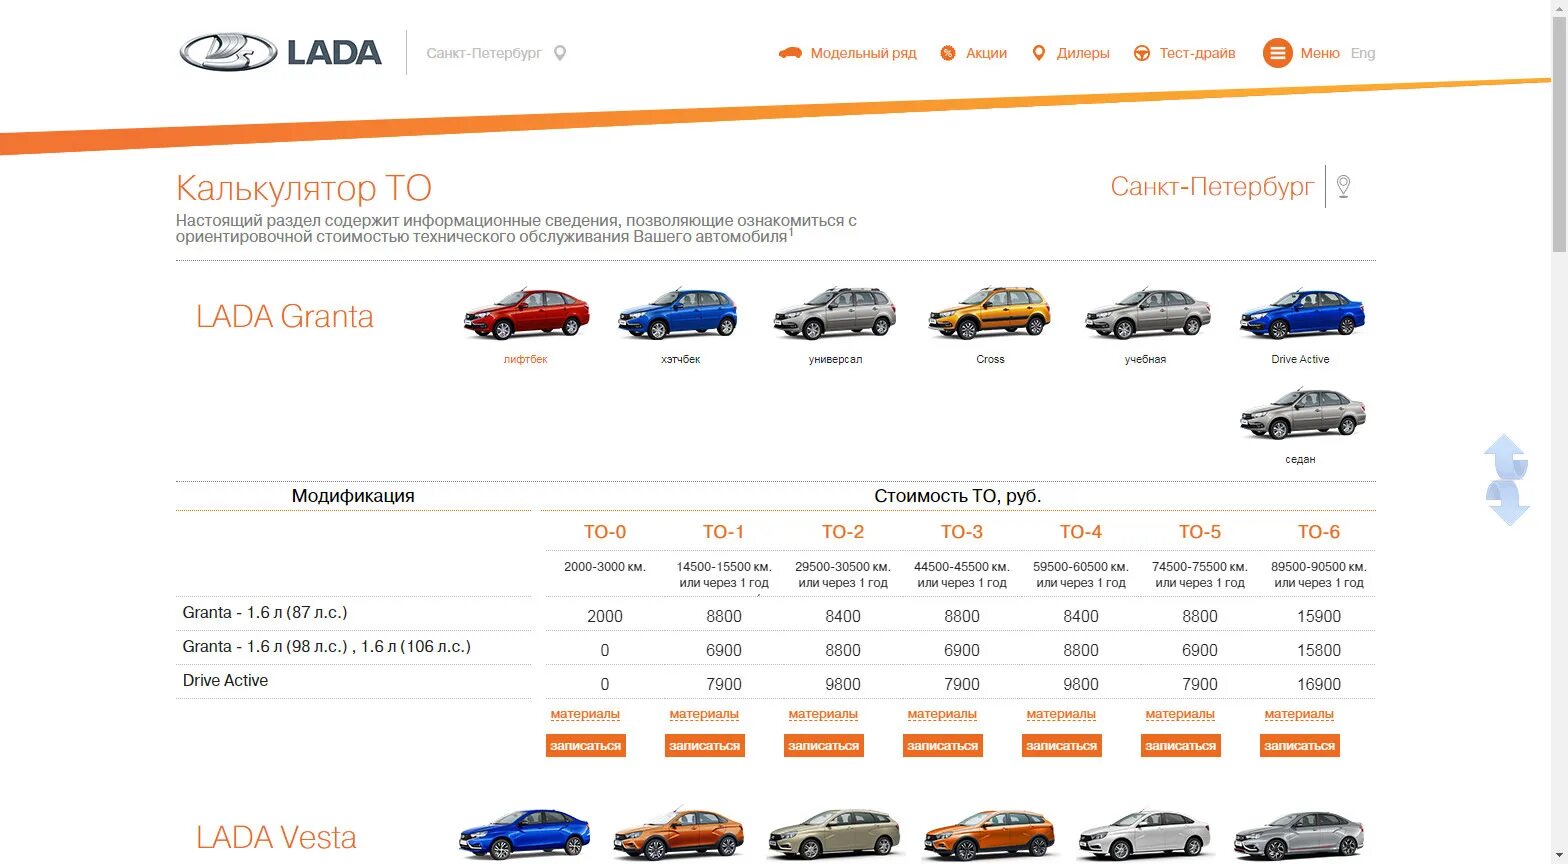Click the ТО-3 column header
The image size is (1568, 864).
pyautogui.click(x=962, y=532)
